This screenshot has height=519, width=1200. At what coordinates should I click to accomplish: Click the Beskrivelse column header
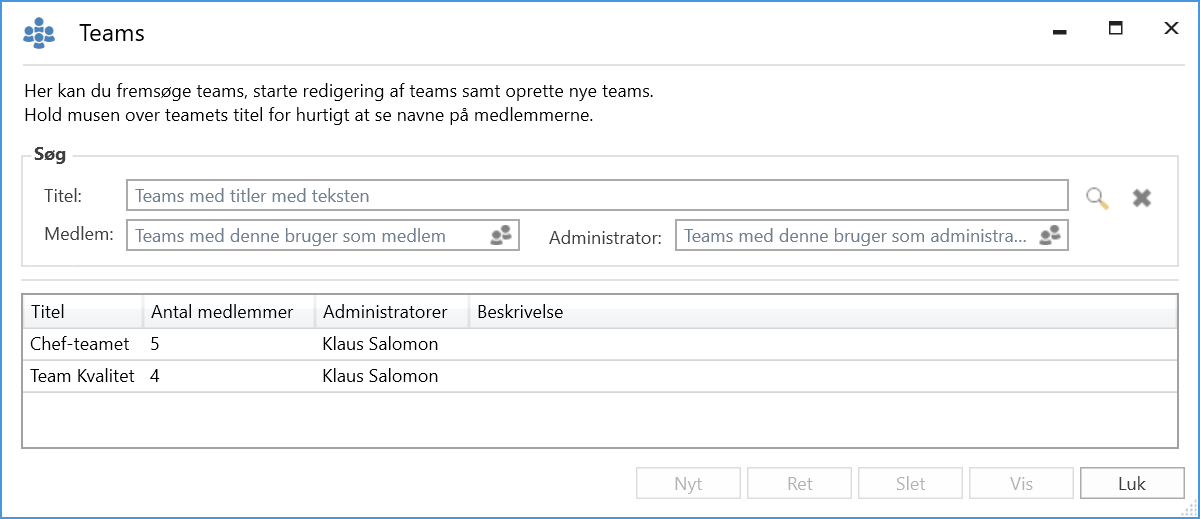pyautogui.click(x=520, y=312)
